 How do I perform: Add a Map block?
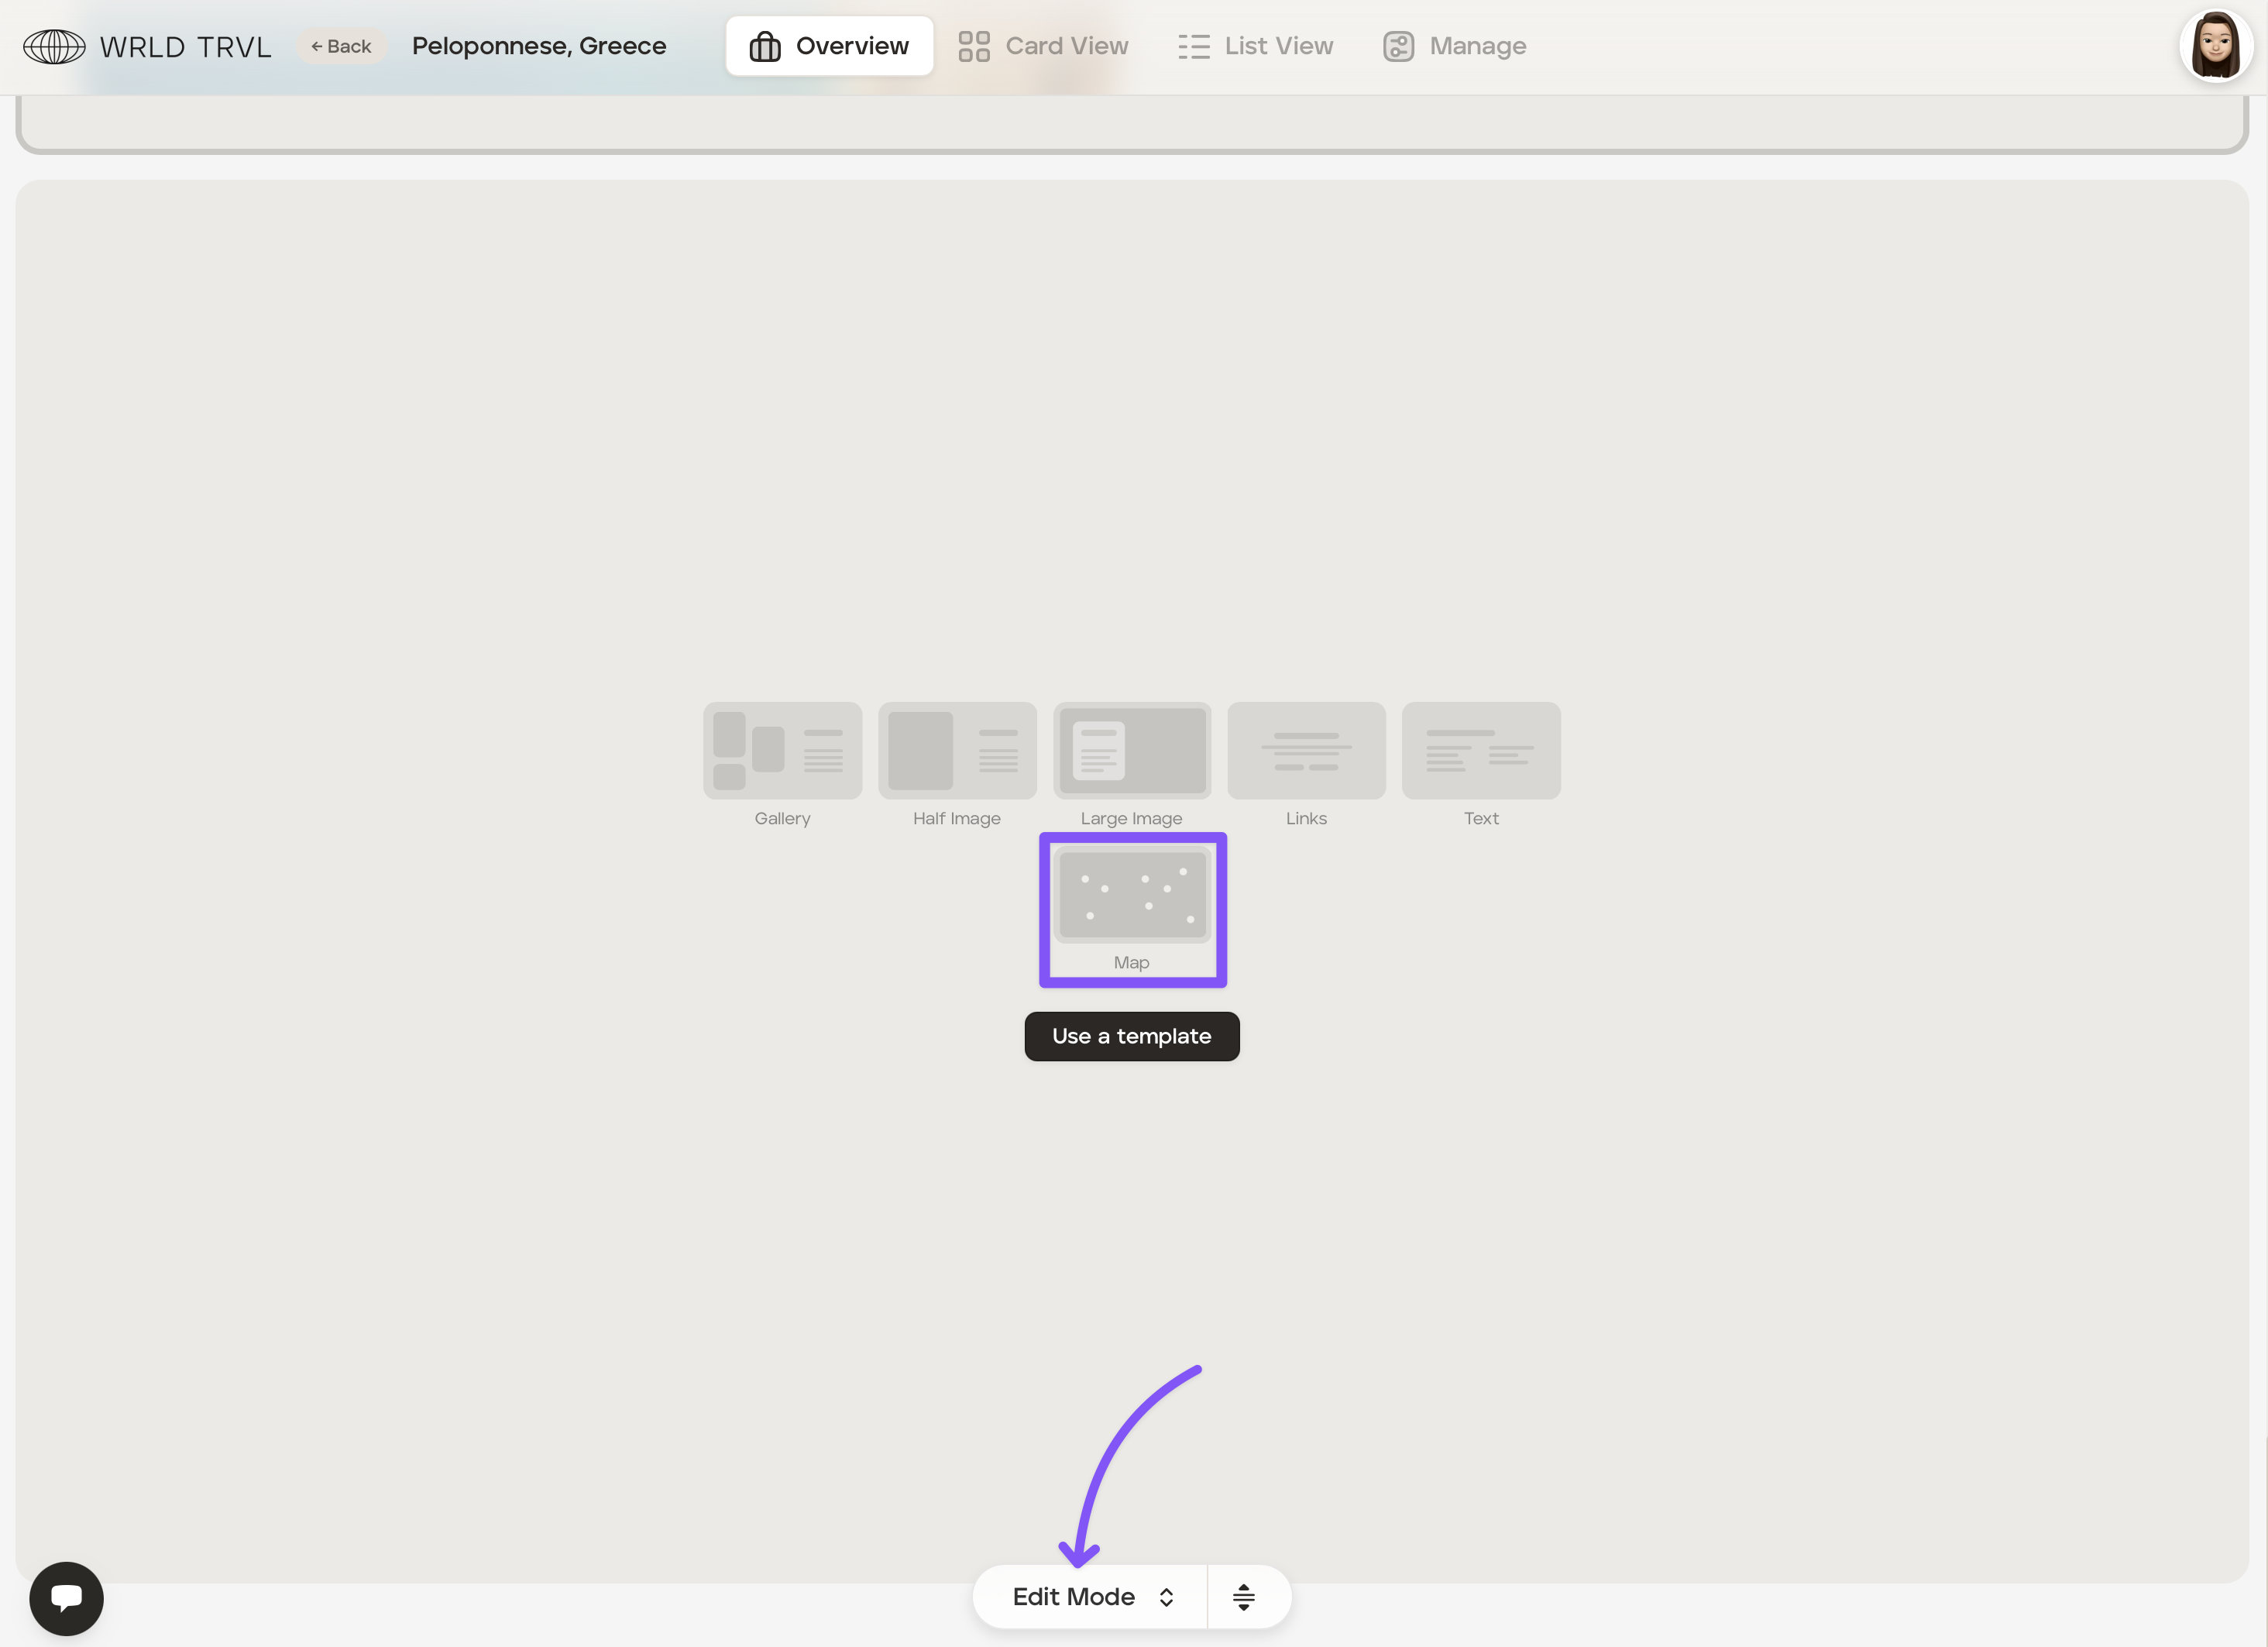(x=1132, y=895)
